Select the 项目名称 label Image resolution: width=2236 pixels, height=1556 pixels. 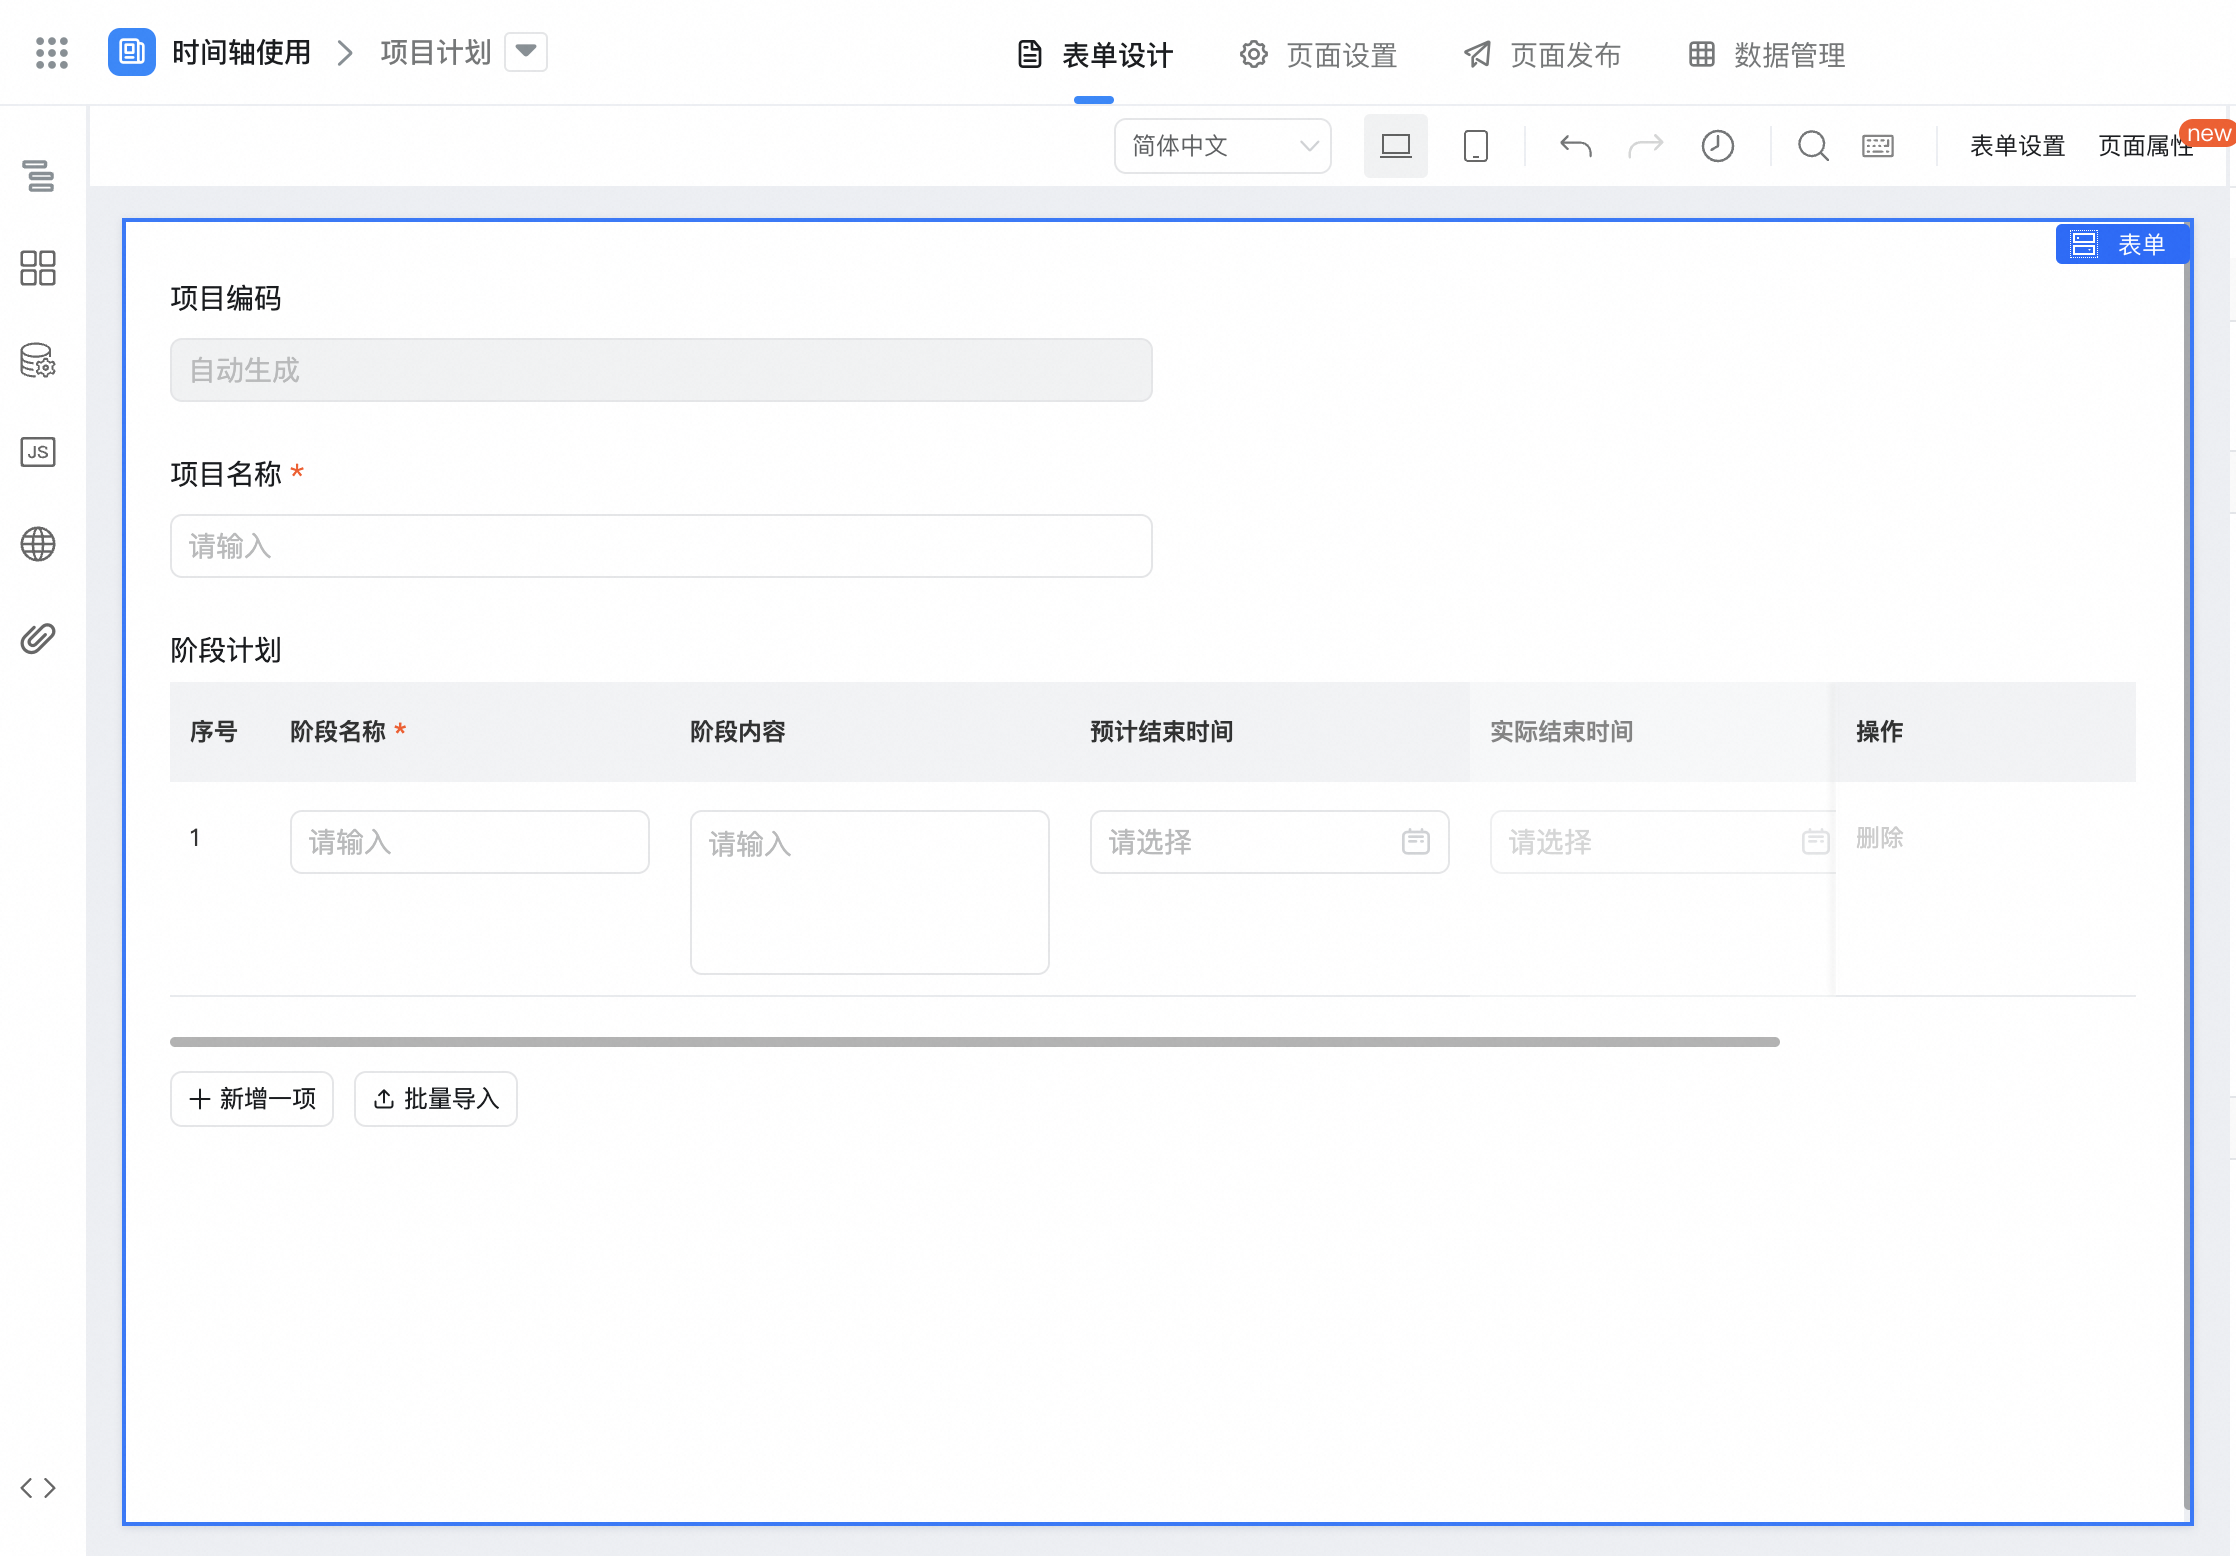226,474
